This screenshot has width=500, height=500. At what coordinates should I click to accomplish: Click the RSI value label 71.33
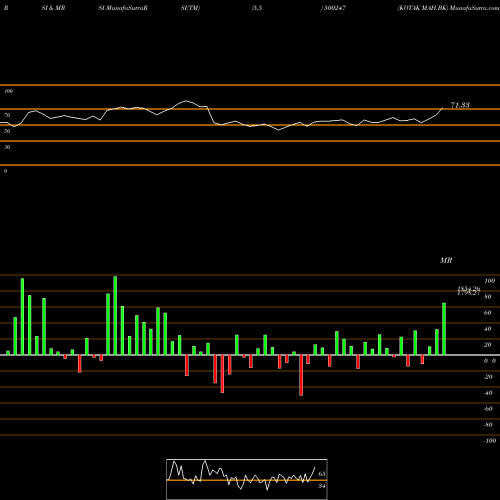460,105
